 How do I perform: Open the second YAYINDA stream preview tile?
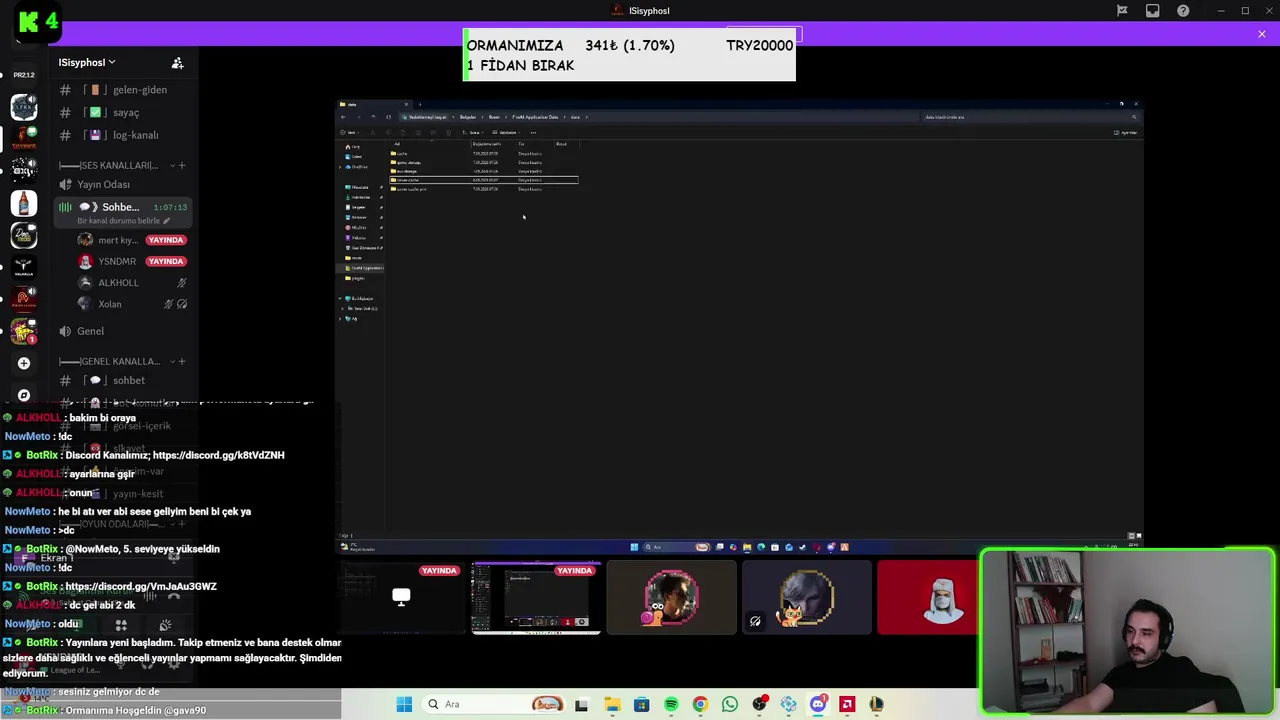pyautogui.click(x=536, y=598)
